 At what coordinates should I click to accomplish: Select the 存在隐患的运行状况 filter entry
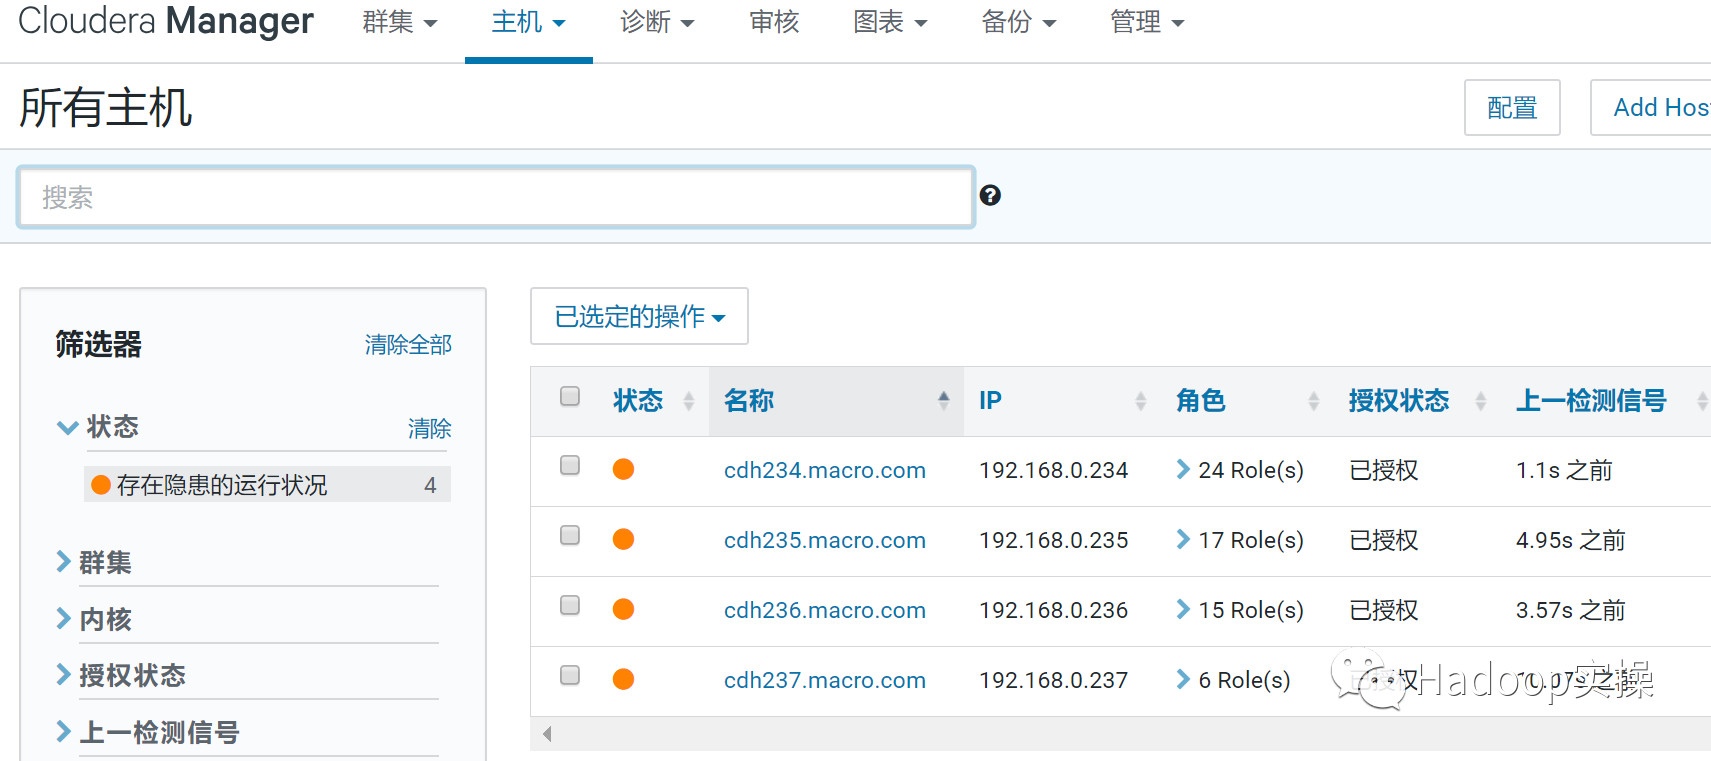coord(267,485)
